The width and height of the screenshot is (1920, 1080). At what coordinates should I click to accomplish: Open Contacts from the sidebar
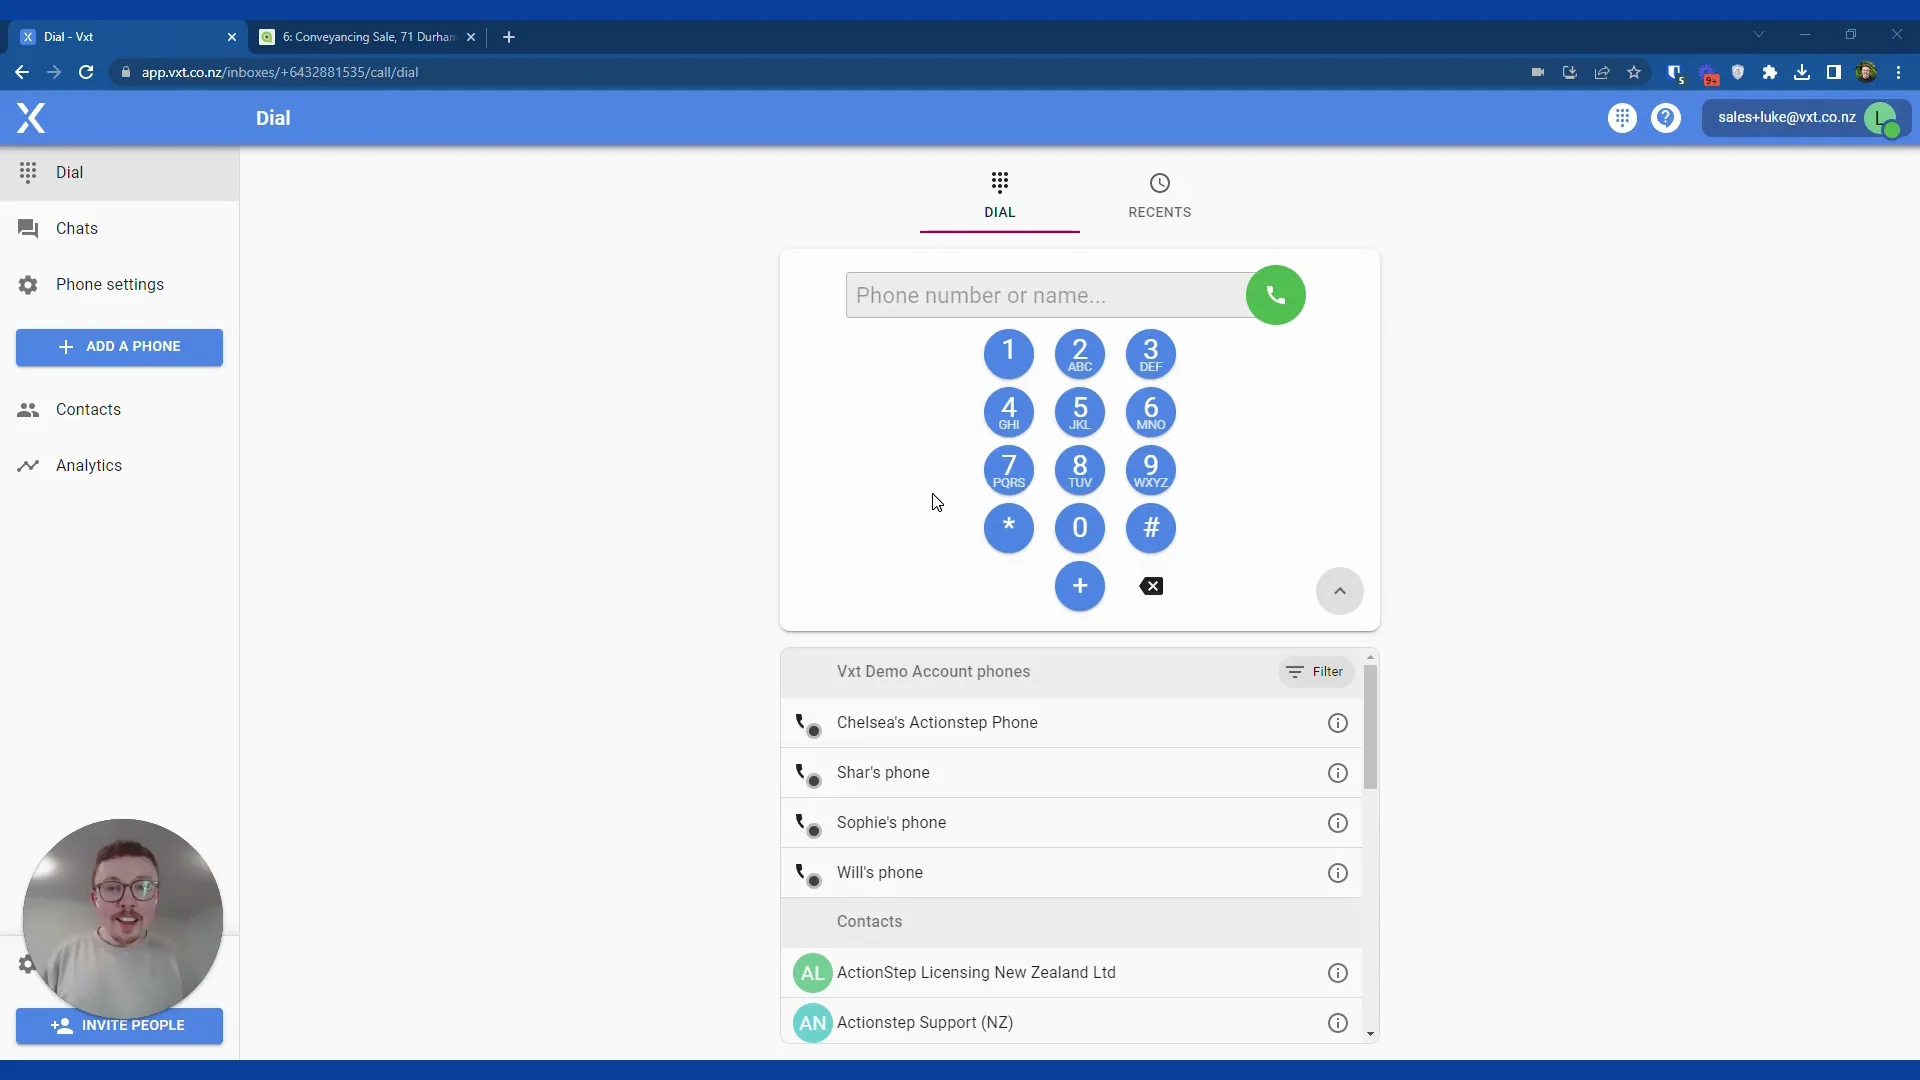pyautogui.click(x=89, y=409)
